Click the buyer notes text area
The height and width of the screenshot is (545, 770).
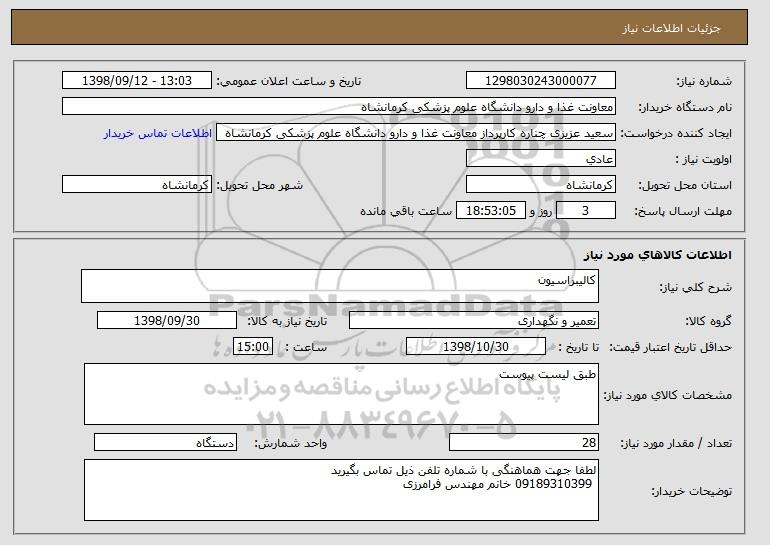point(341,490)
